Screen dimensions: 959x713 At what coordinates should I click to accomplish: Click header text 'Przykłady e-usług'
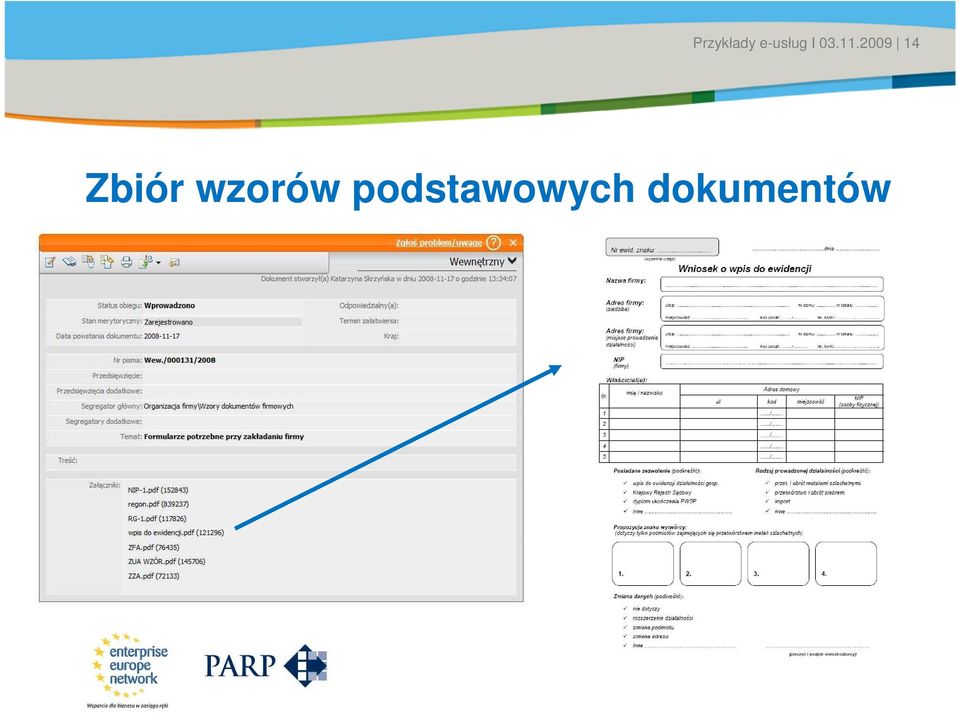click(x=750, y=43)
